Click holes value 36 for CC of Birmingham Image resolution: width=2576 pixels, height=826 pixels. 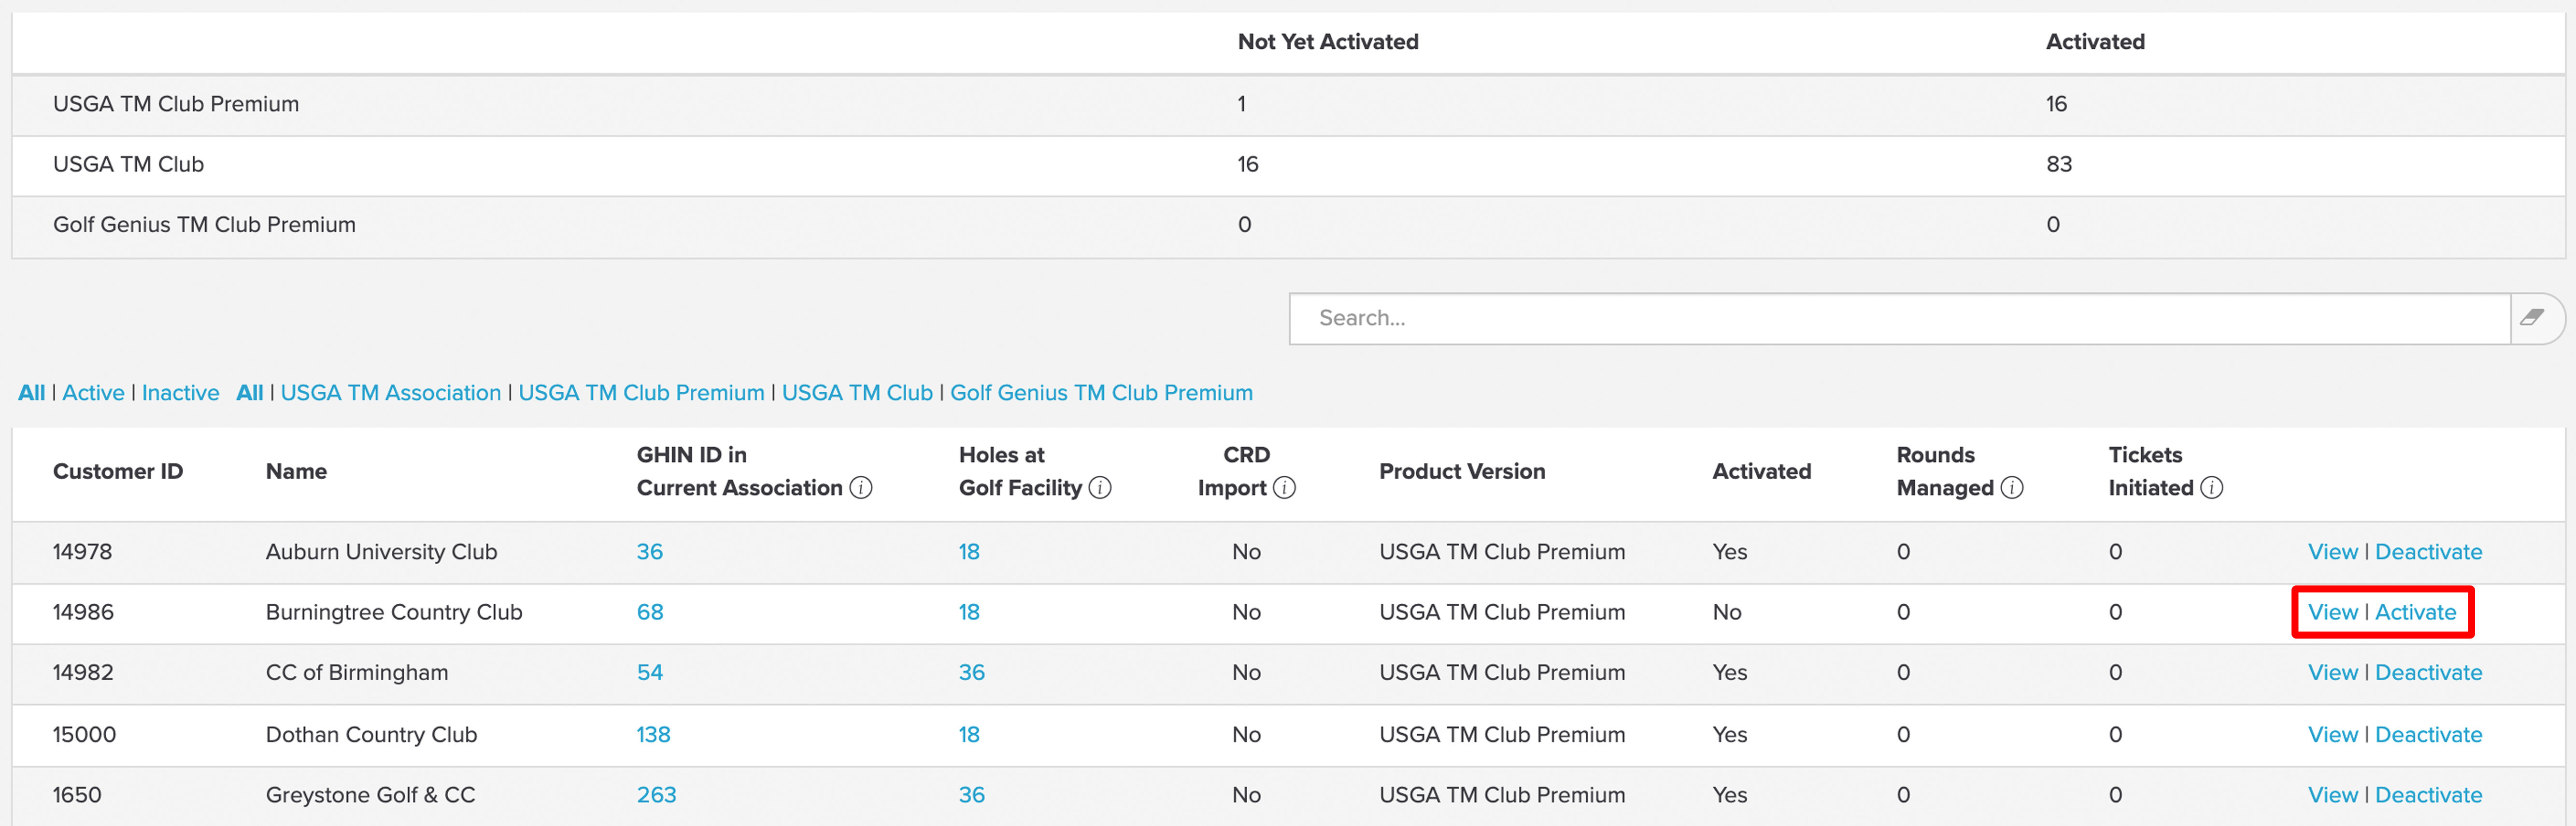tap(972, 673)
